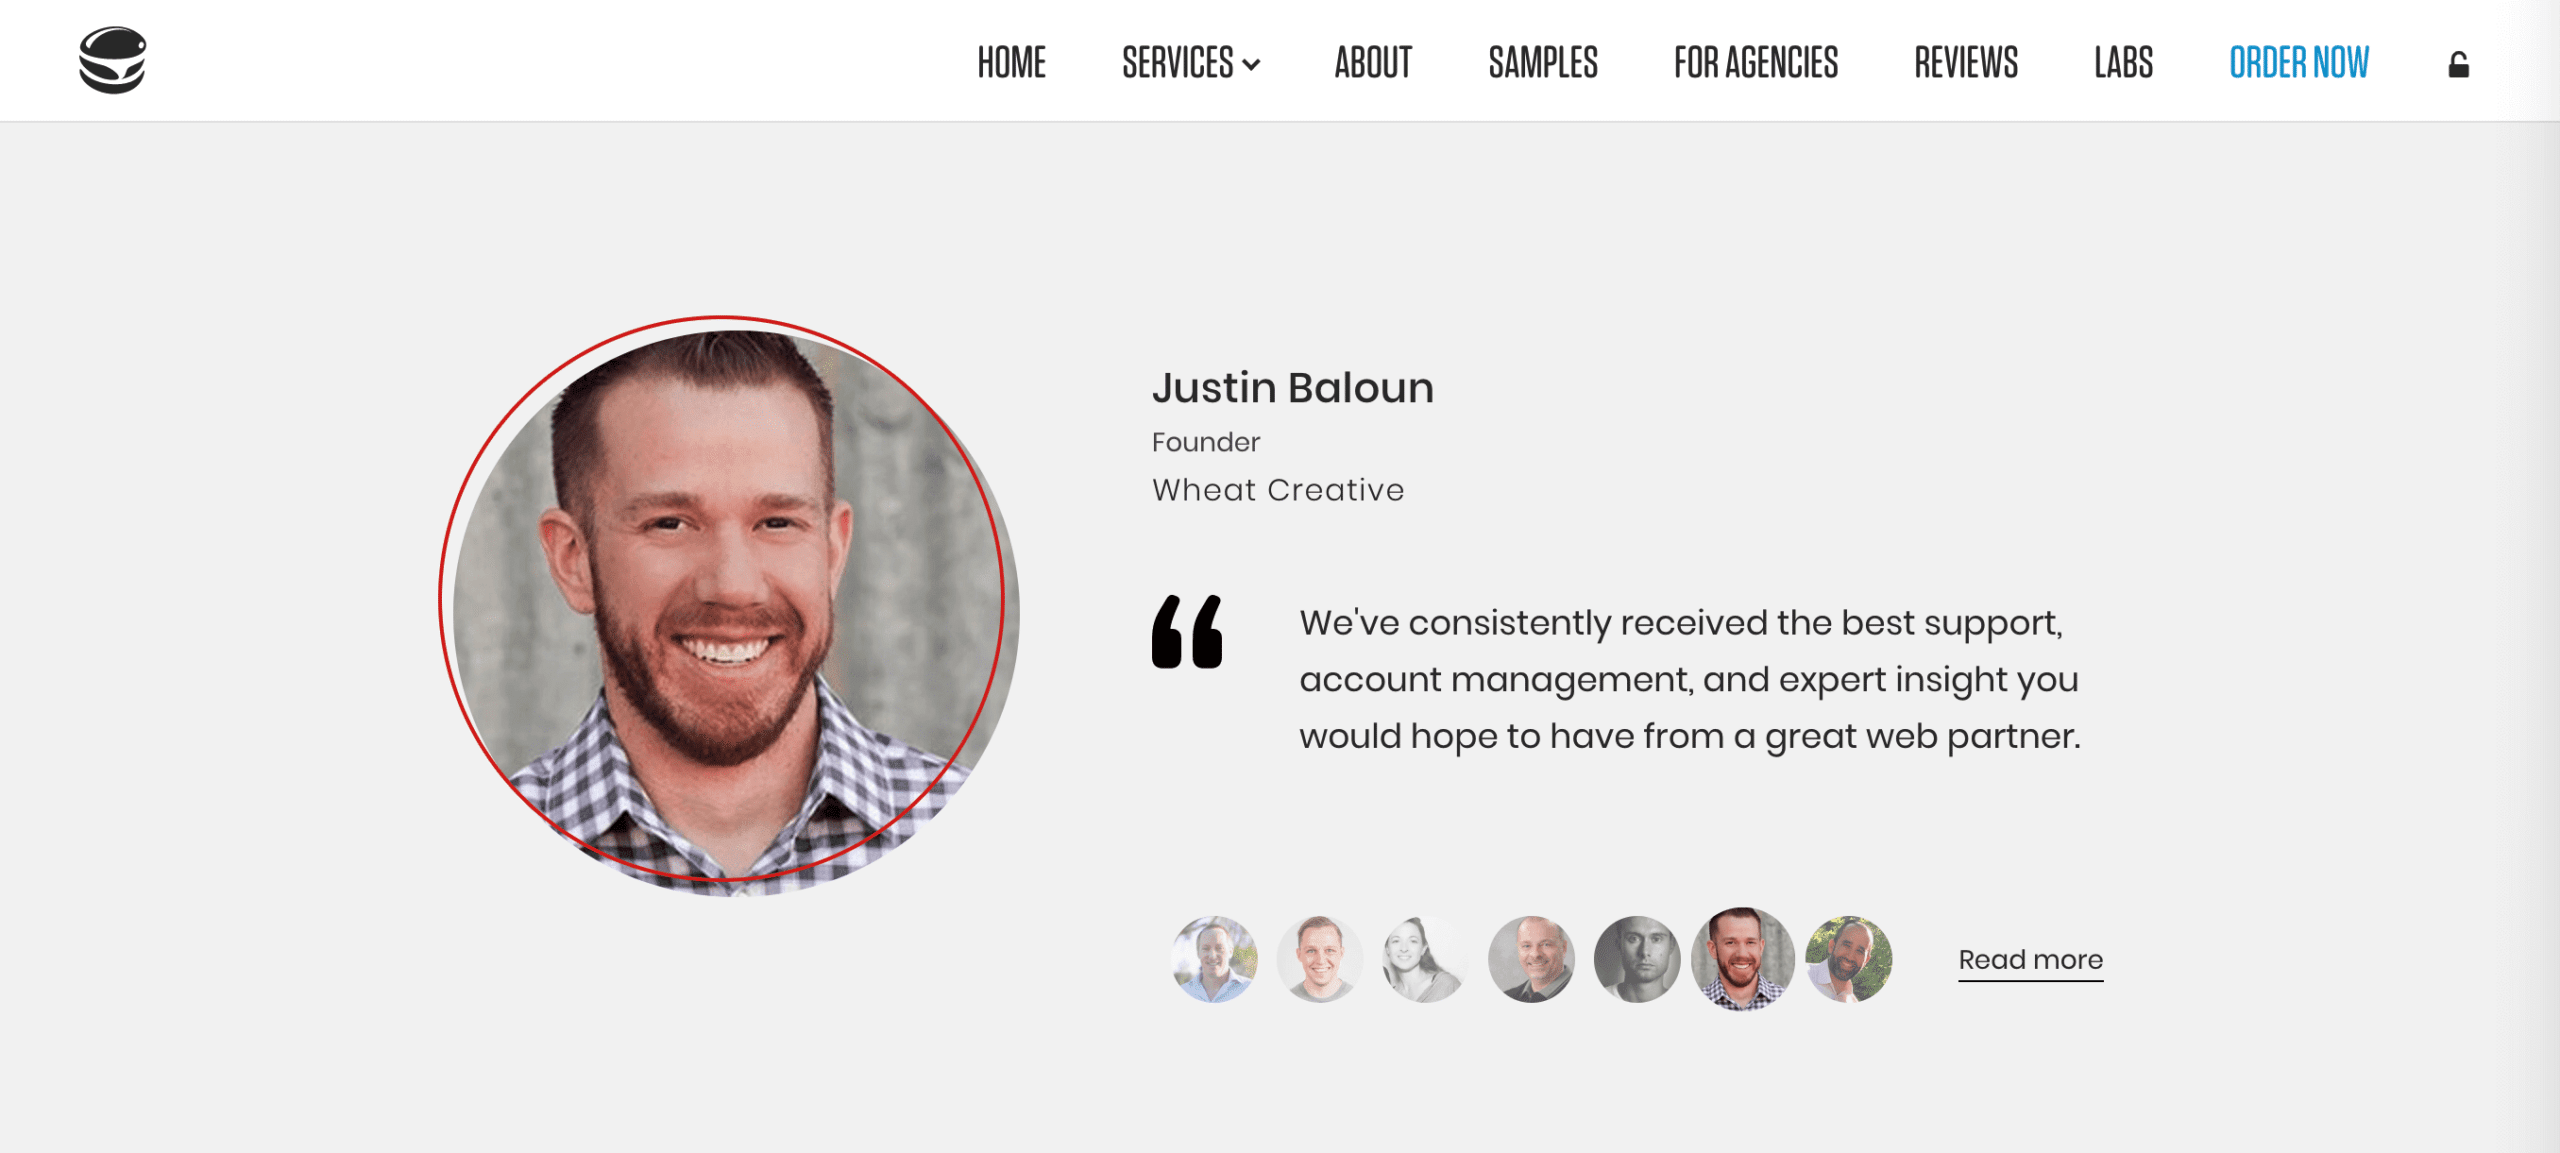
Task: Click the For Agencies navigation item
Action: pyautogui.click(x=1755, y=60)
